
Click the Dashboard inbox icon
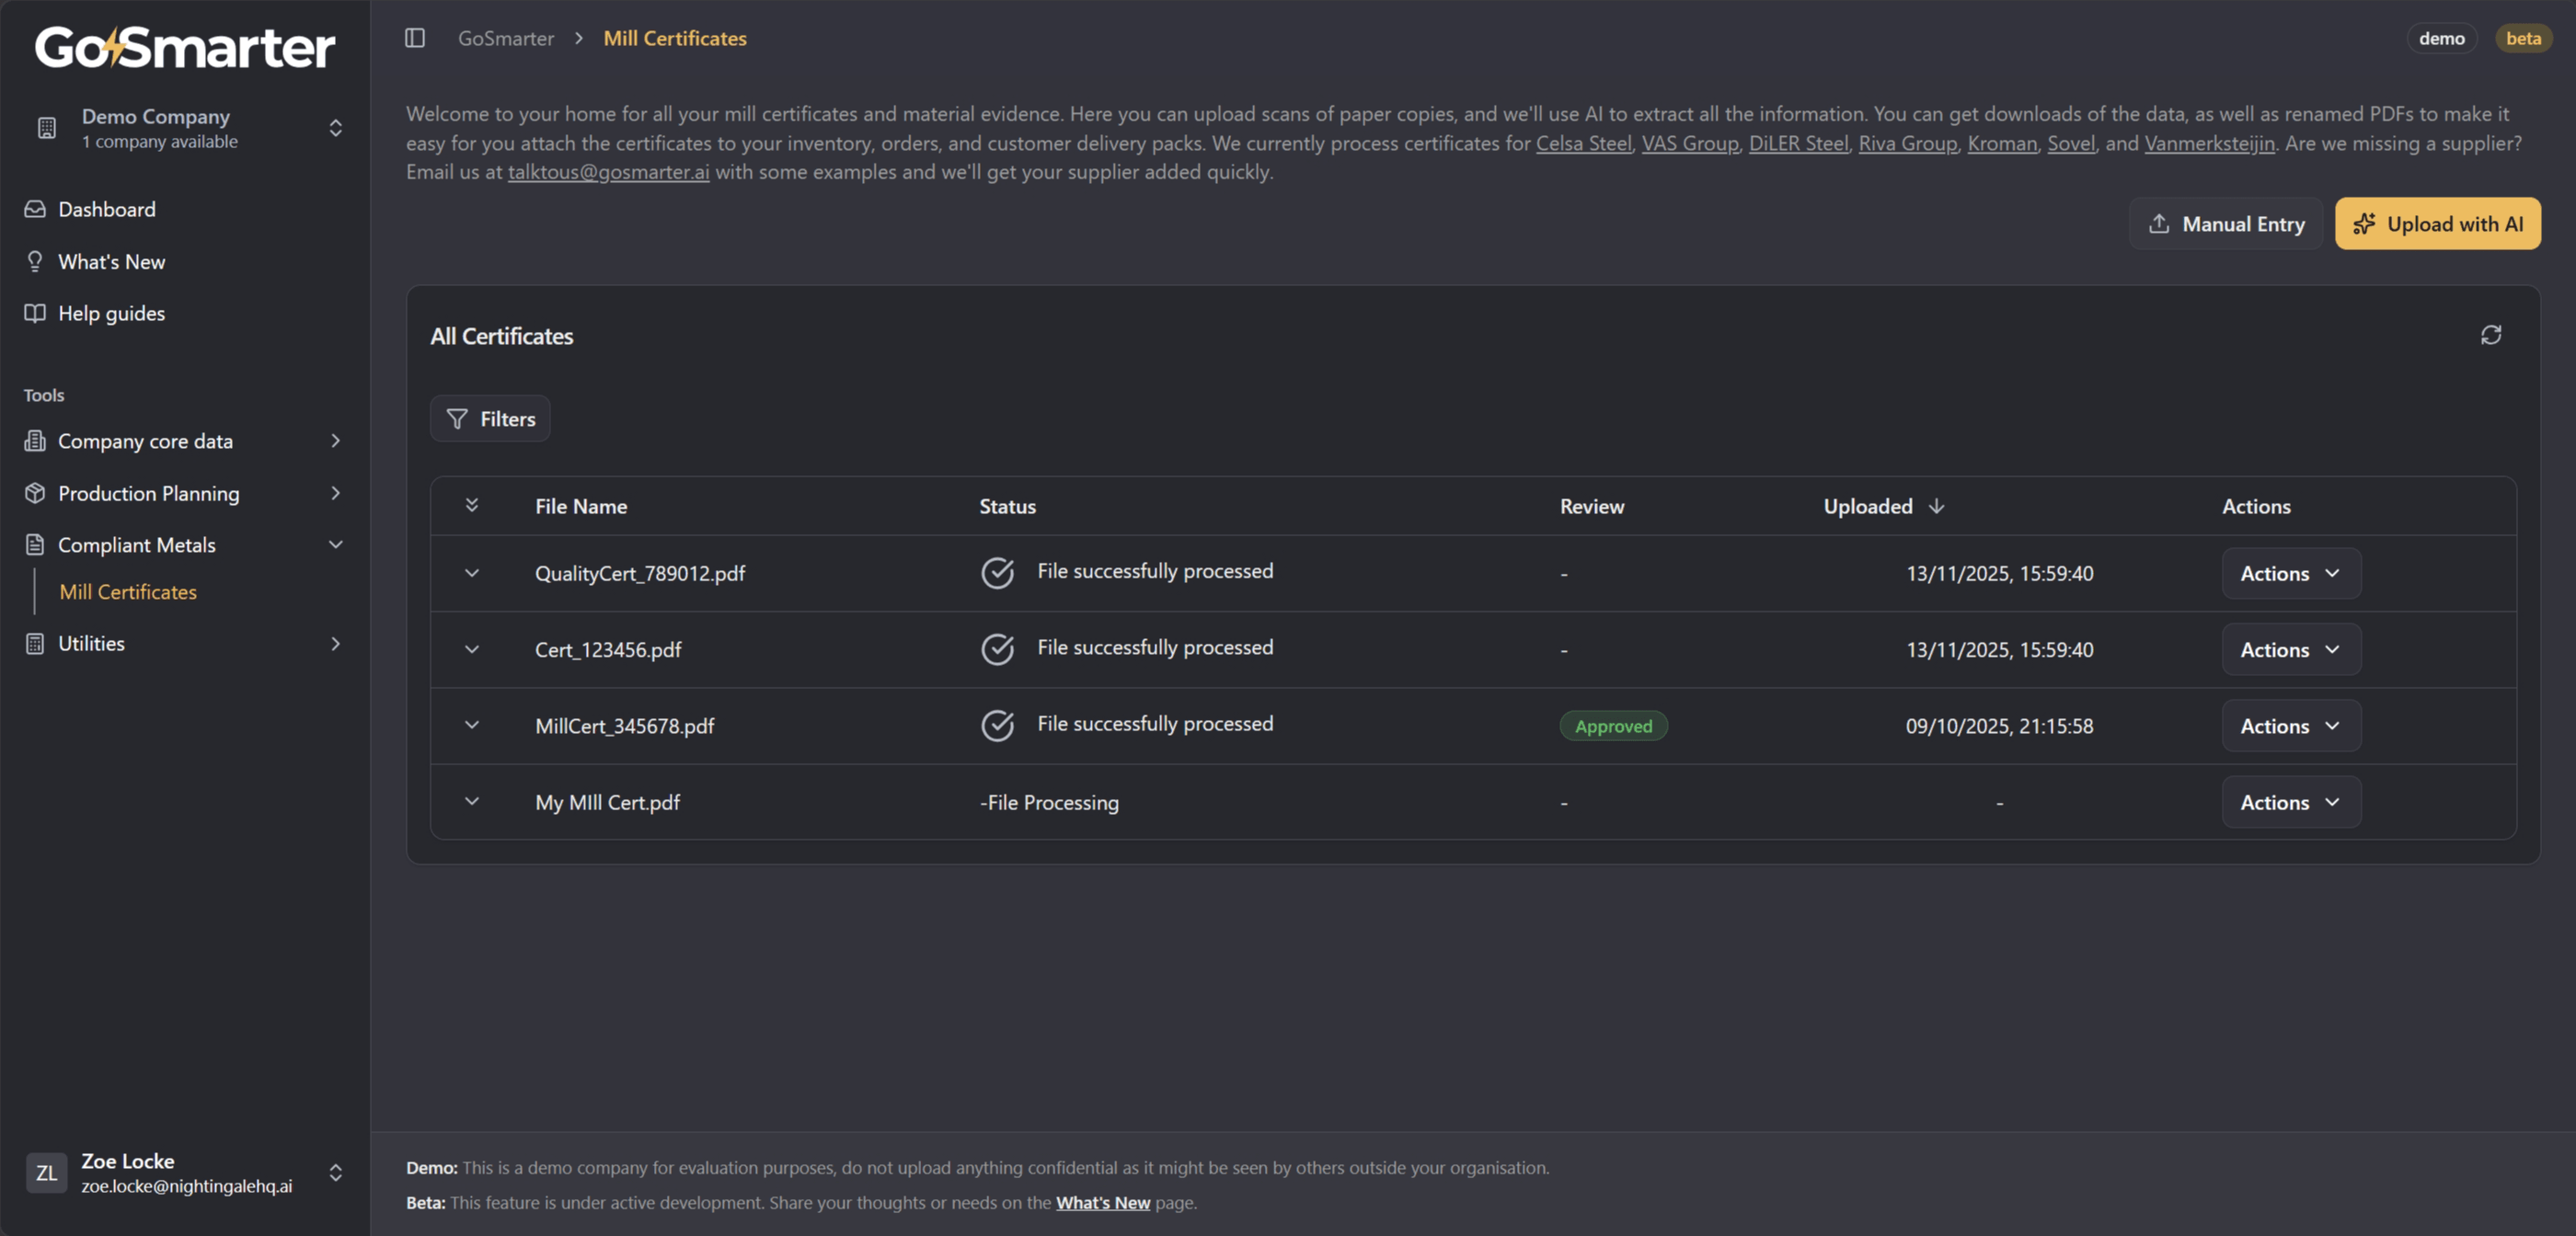[x=35, y=209]
